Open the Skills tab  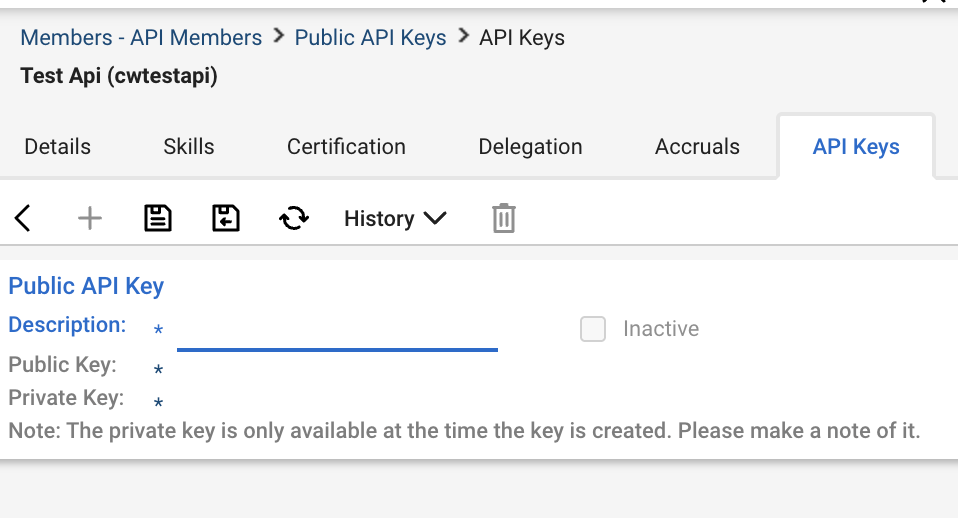point(189,147)
